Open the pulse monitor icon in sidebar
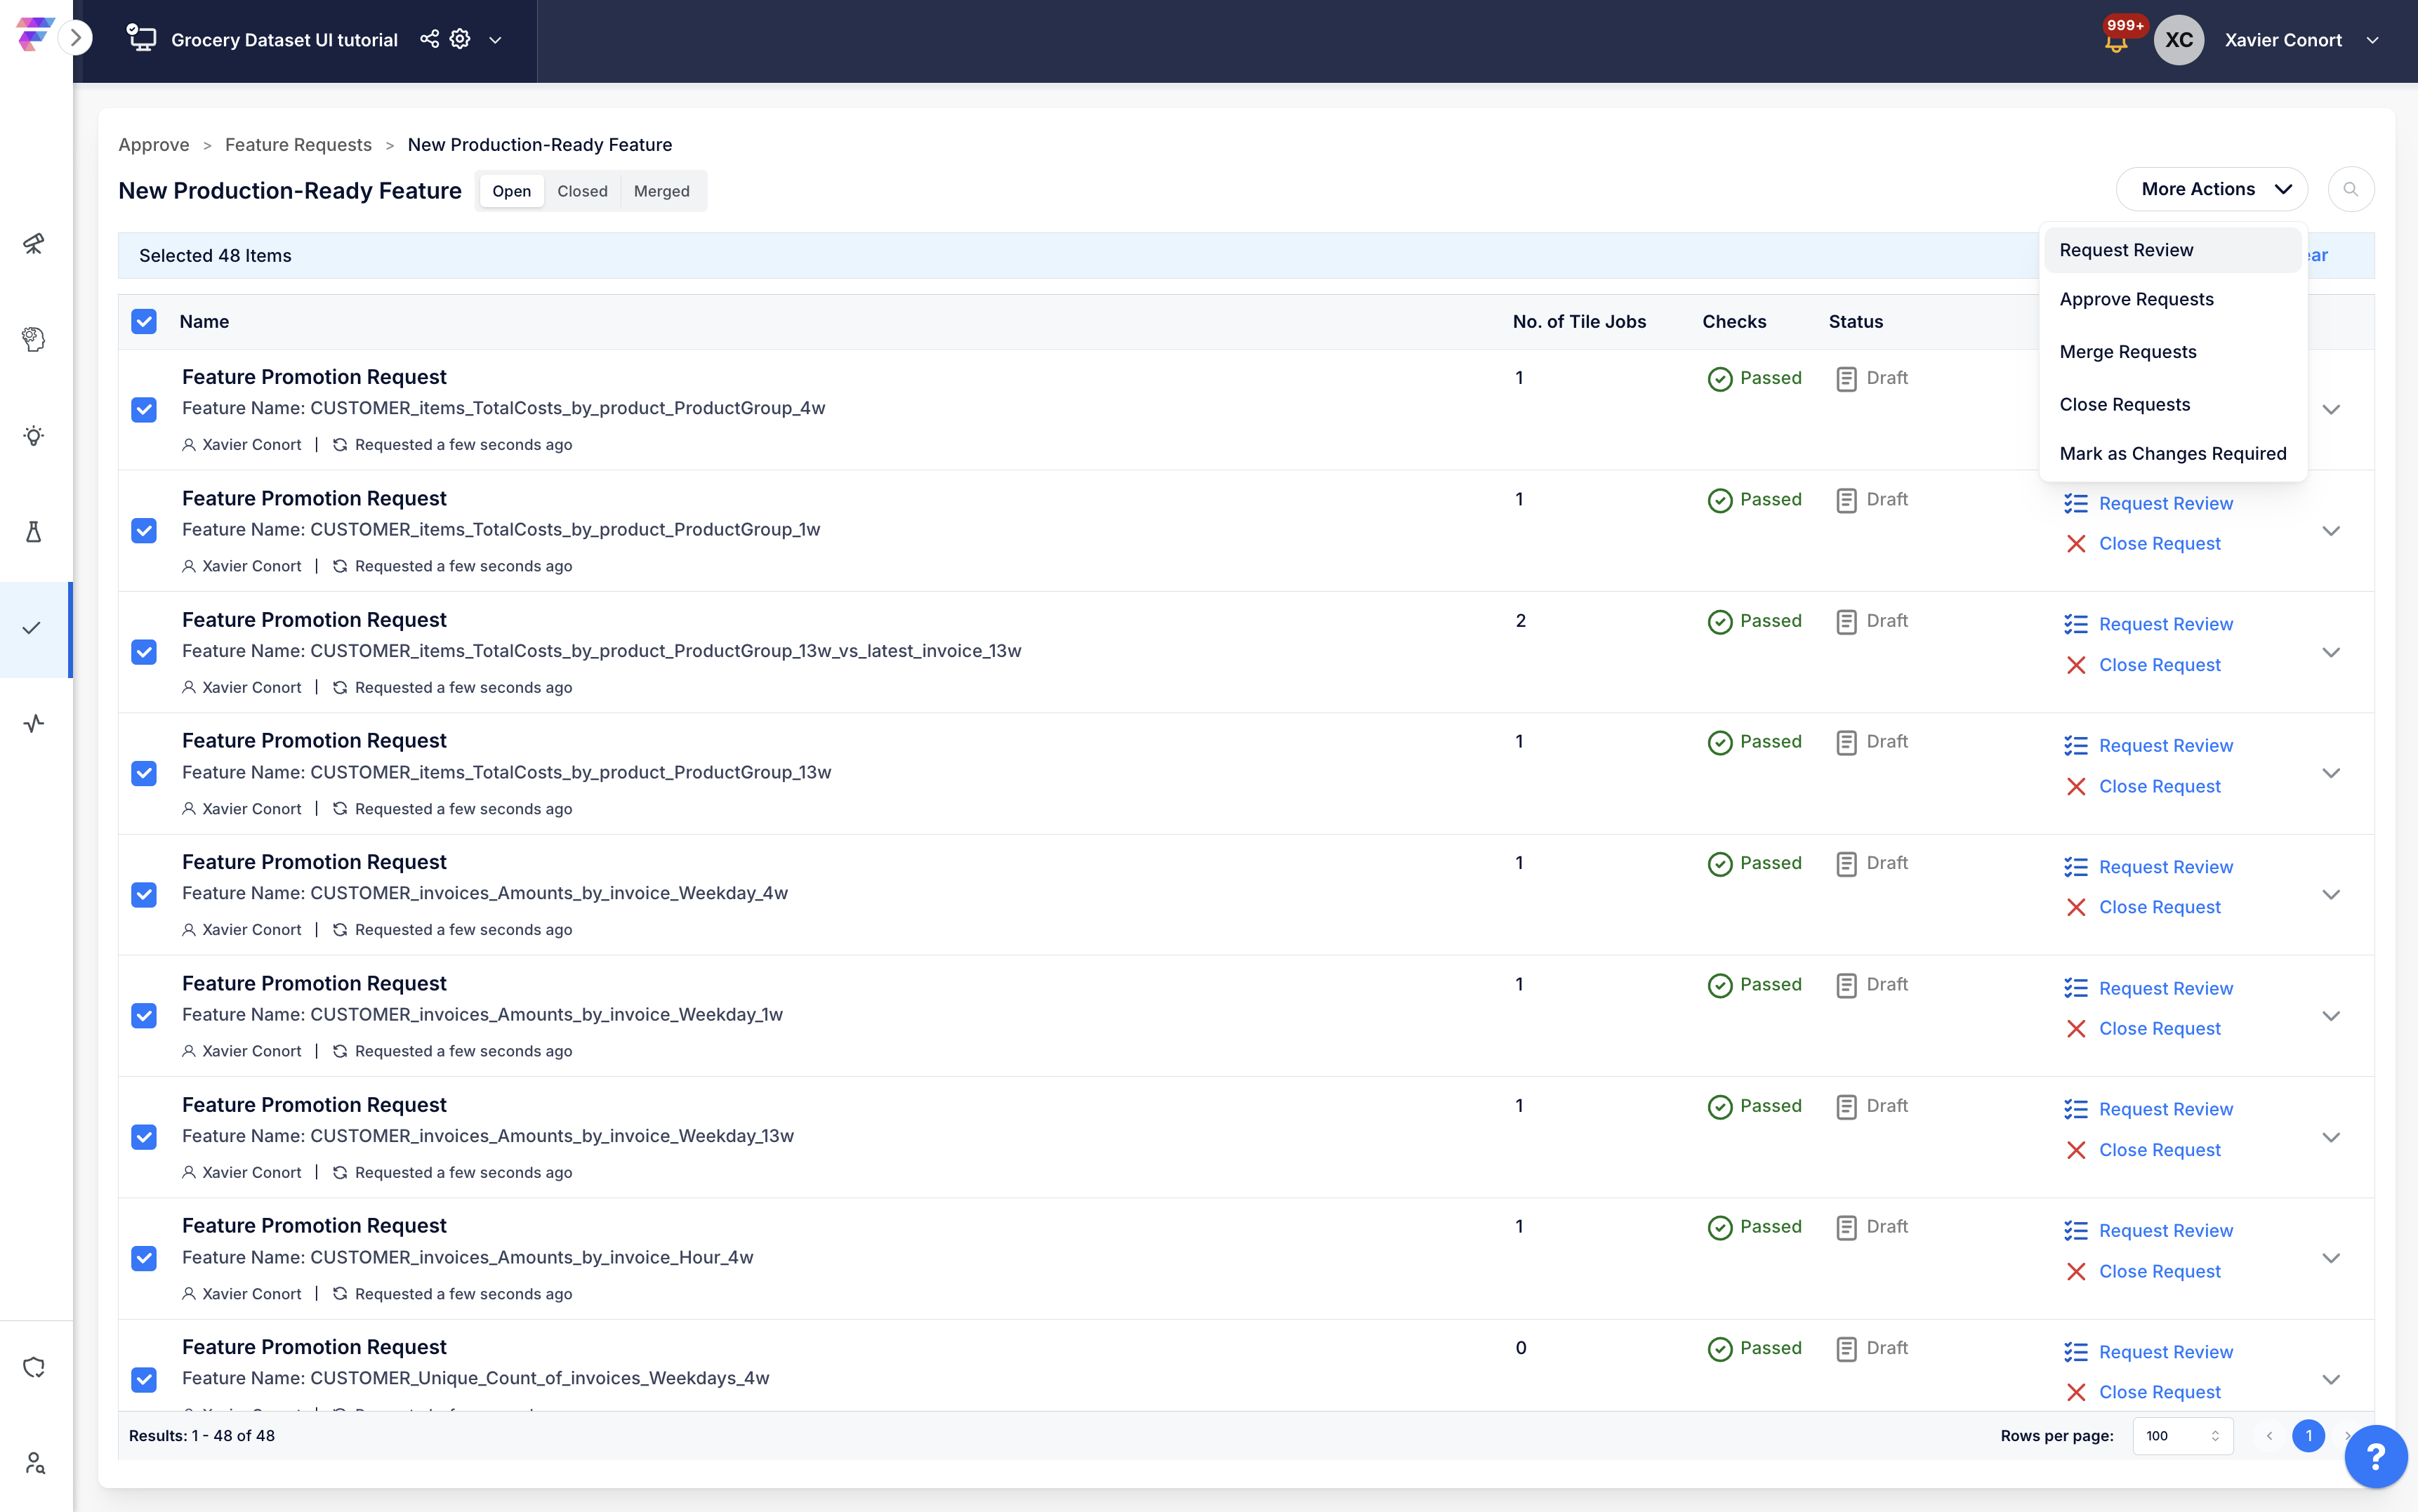This screenshot has height=1512, width=2418. click(x=34, y=723)
